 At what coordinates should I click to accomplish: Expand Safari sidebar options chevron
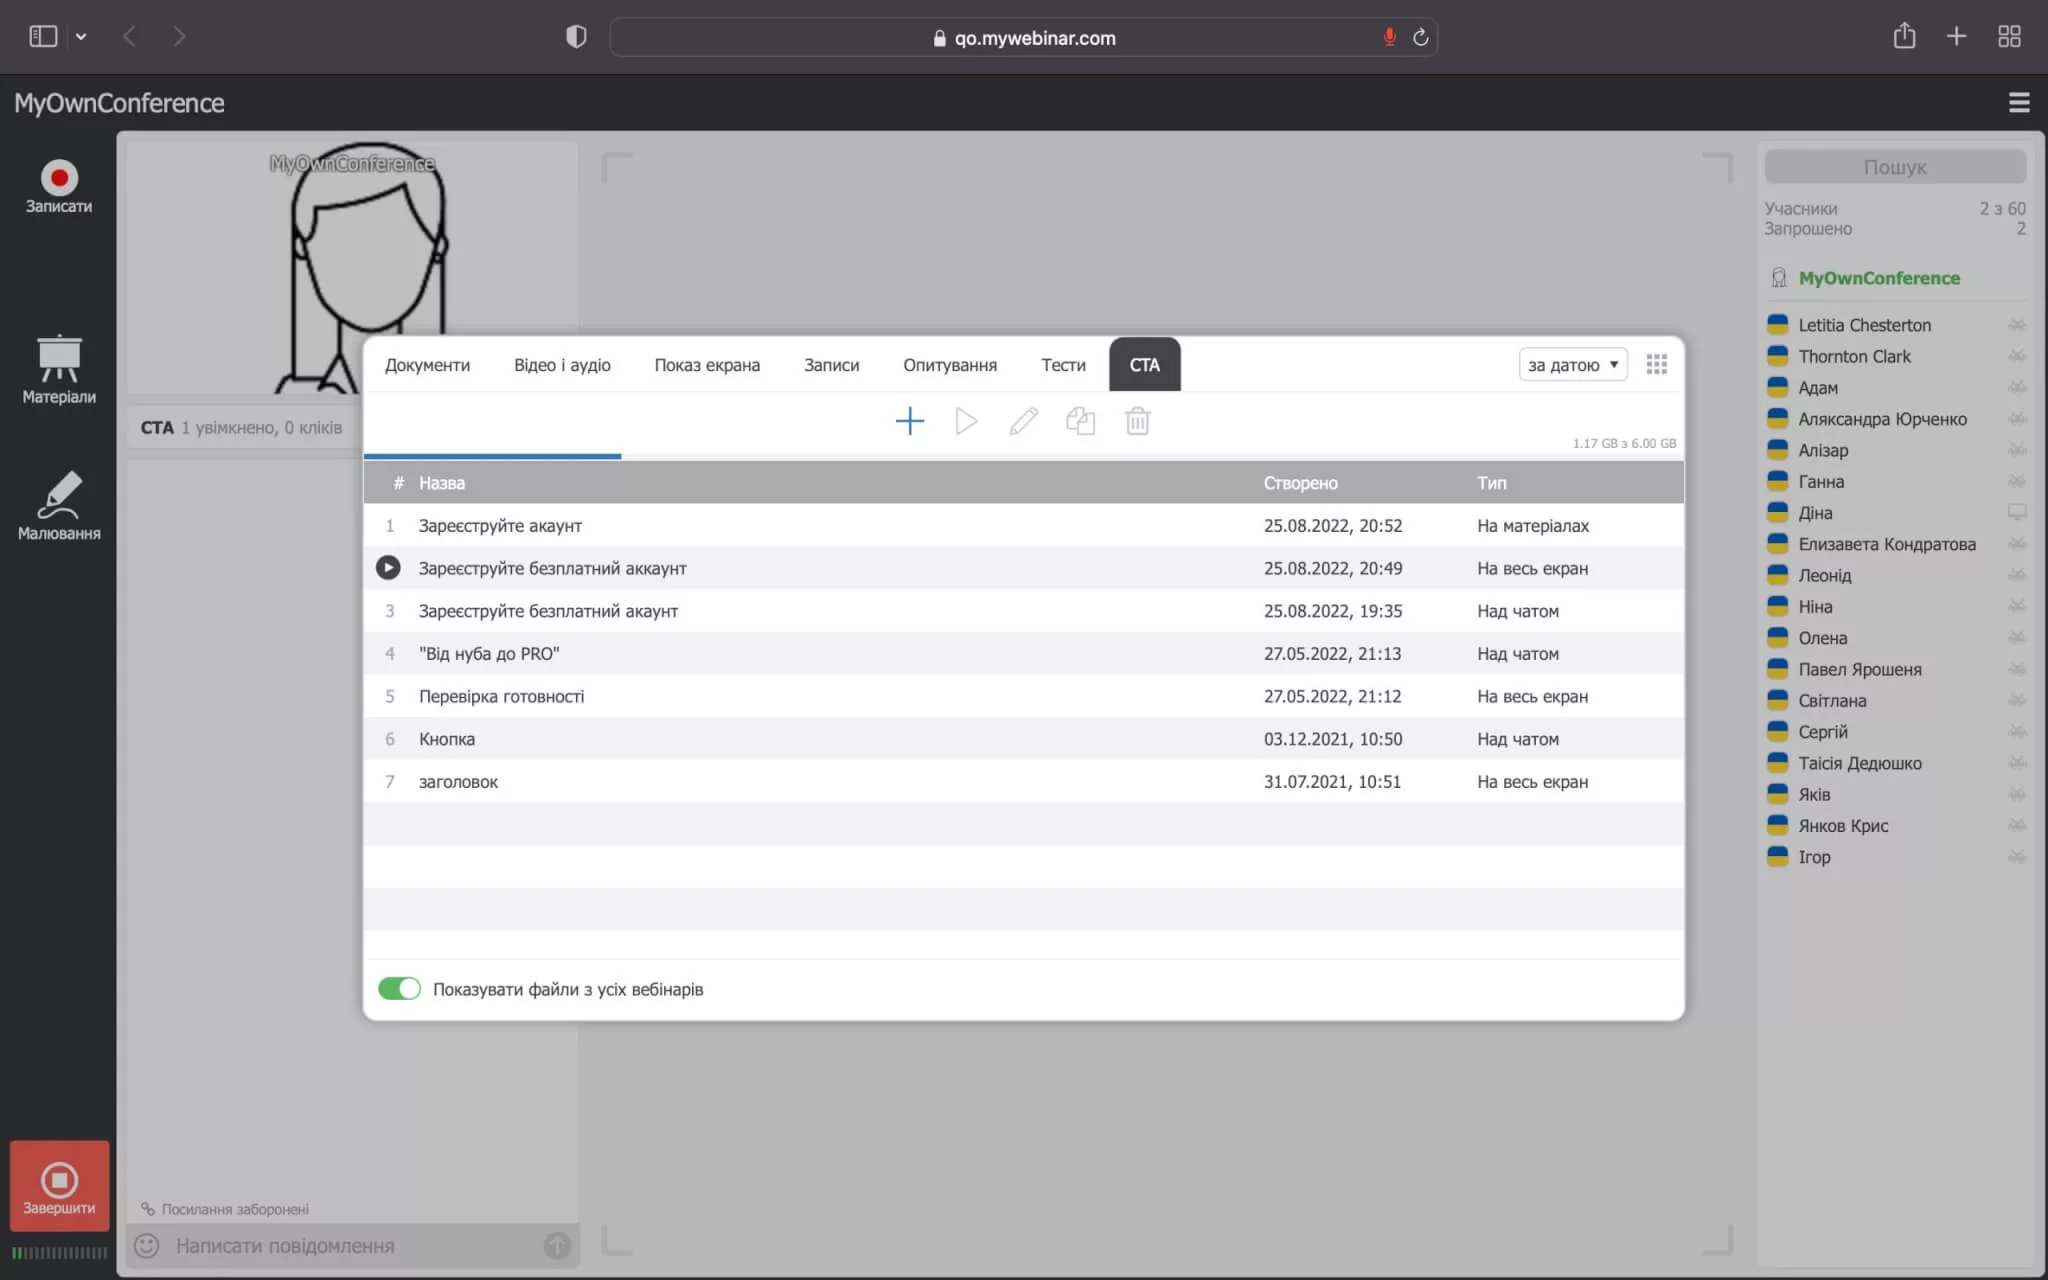click(x=81, y=37)
